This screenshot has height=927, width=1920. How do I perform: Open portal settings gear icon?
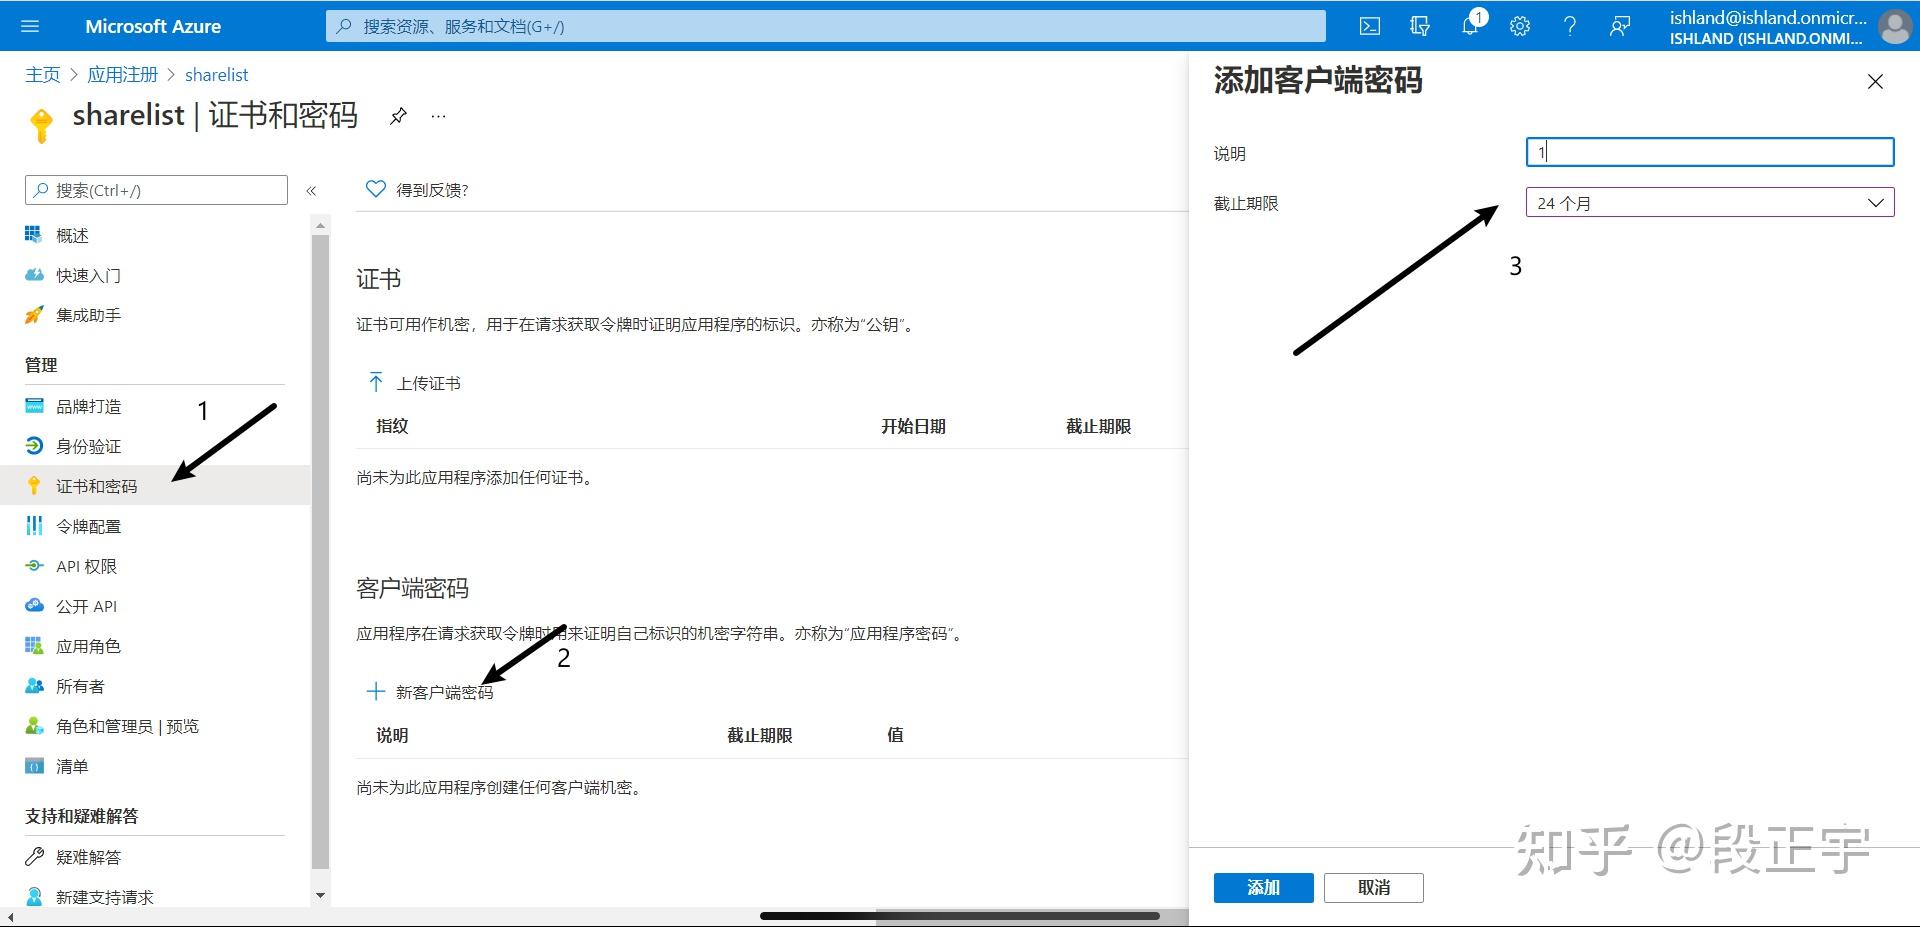click(1520, 26)
